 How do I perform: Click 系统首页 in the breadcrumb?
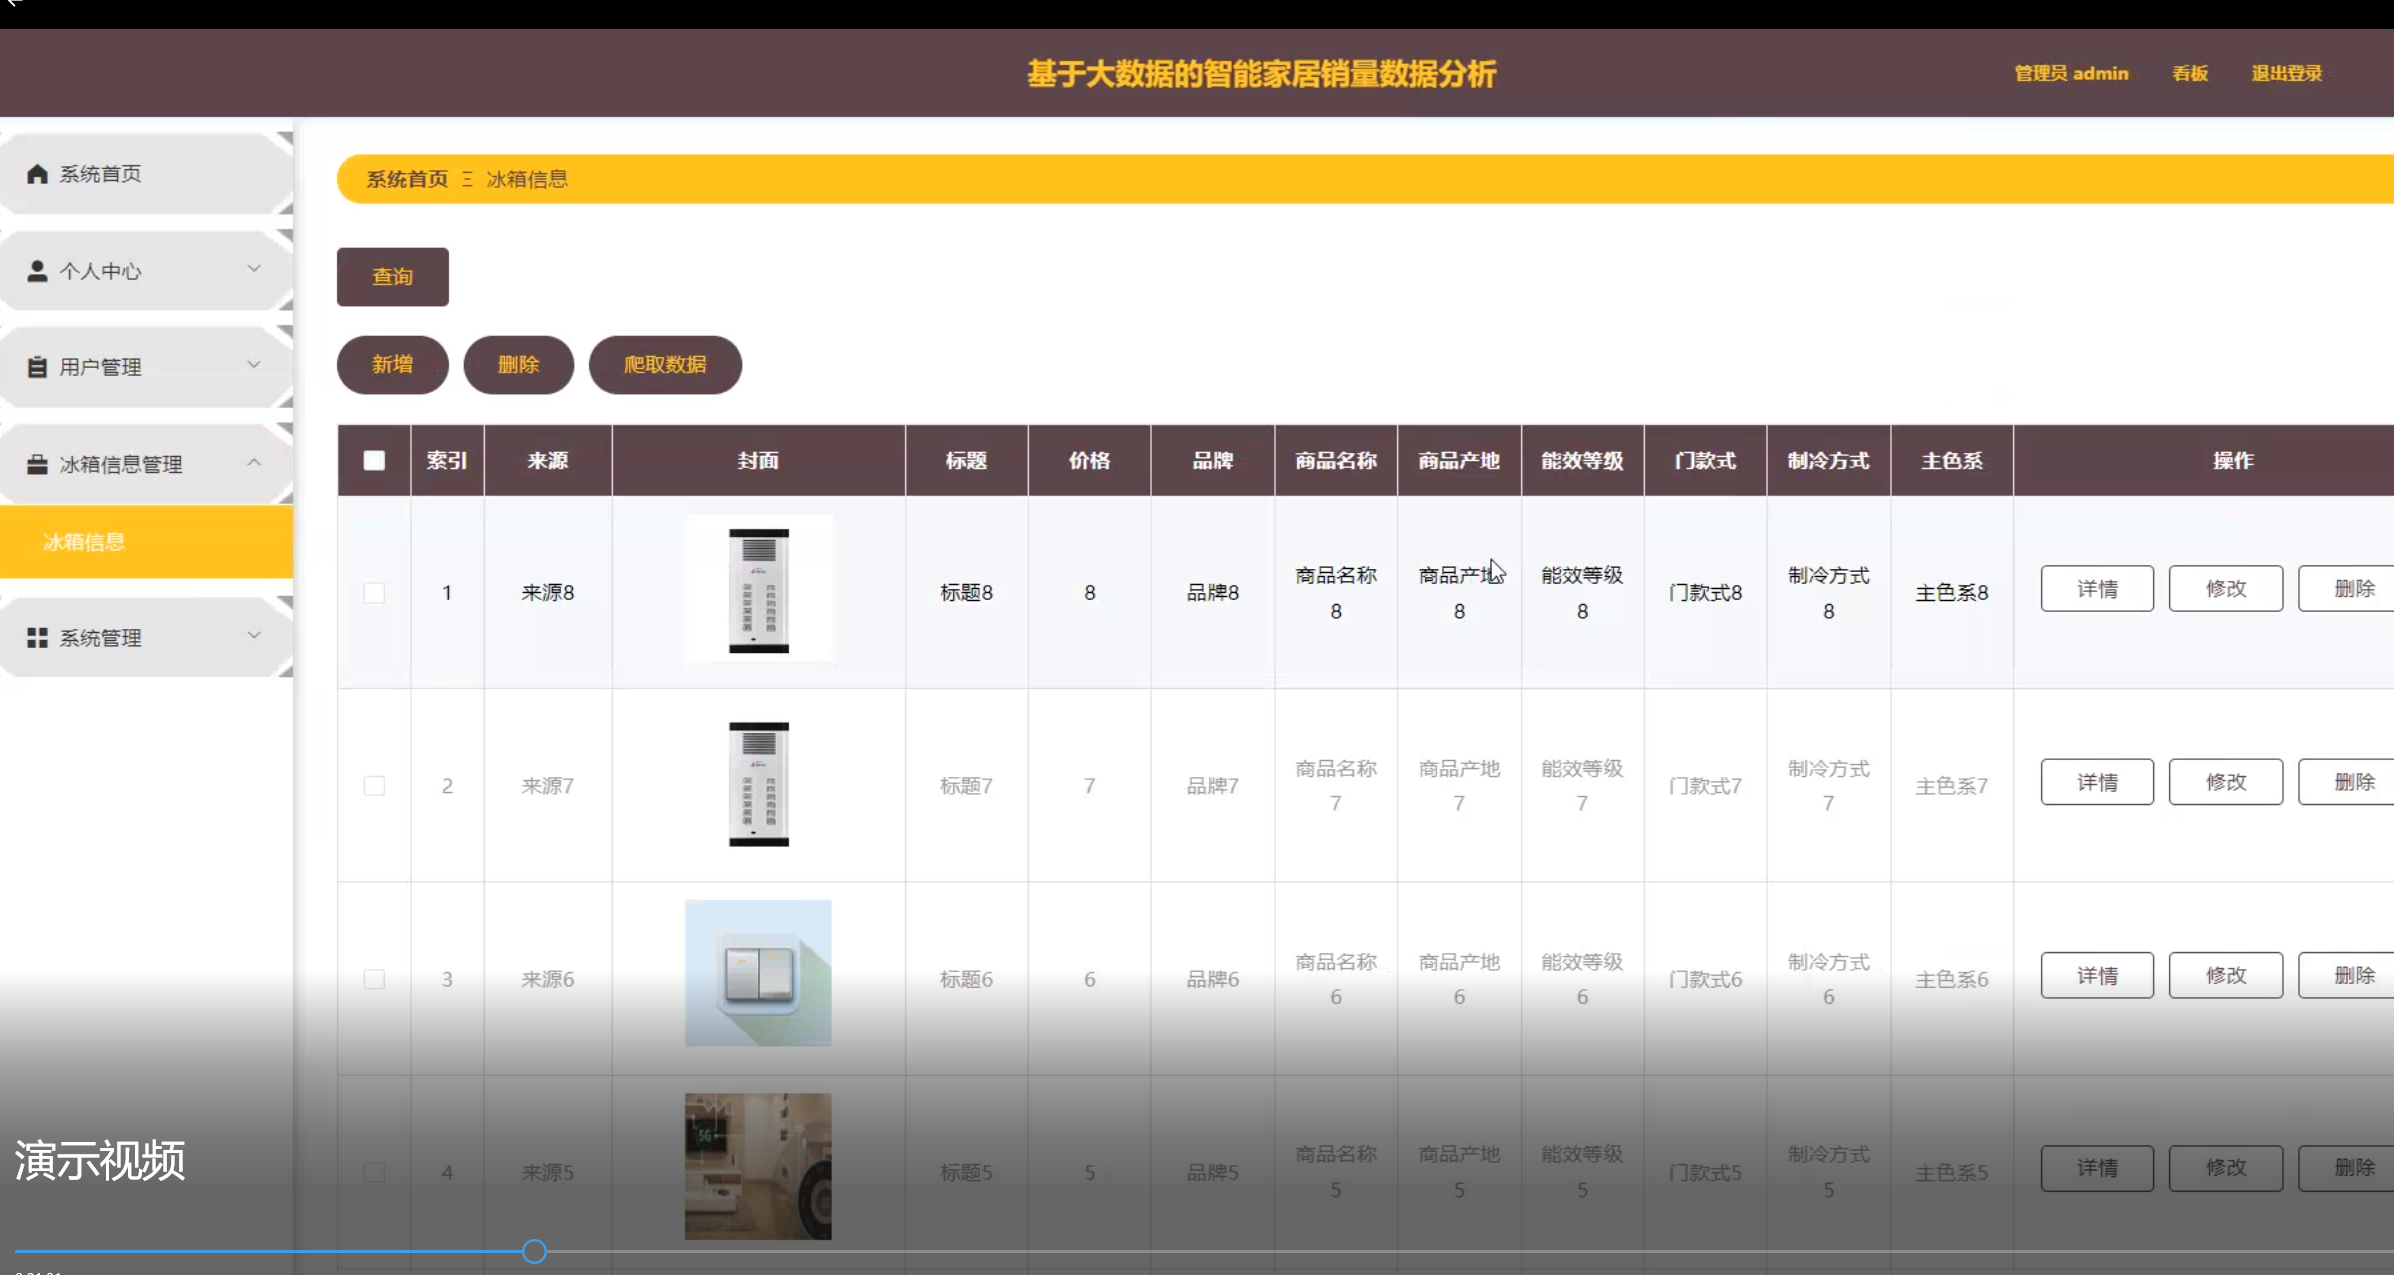coord(407,179)
